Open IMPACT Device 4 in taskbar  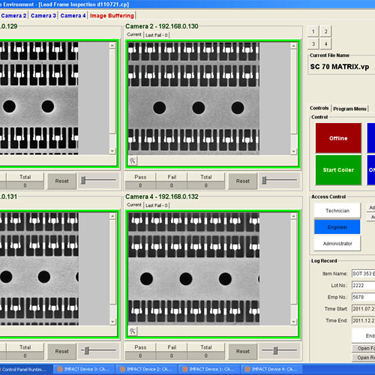coord(271,369)
